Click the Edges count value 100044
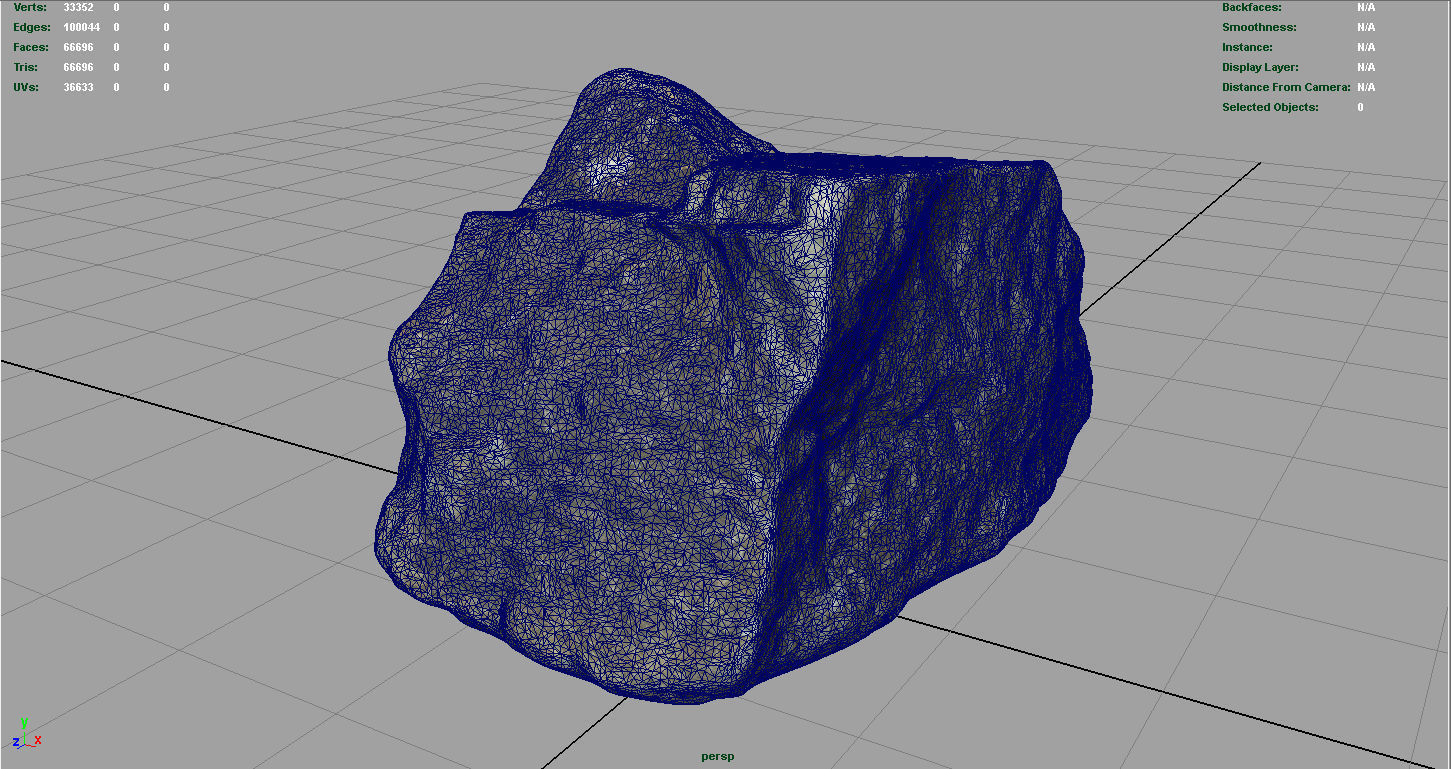The image size is (1451, 769). (81, 27)
